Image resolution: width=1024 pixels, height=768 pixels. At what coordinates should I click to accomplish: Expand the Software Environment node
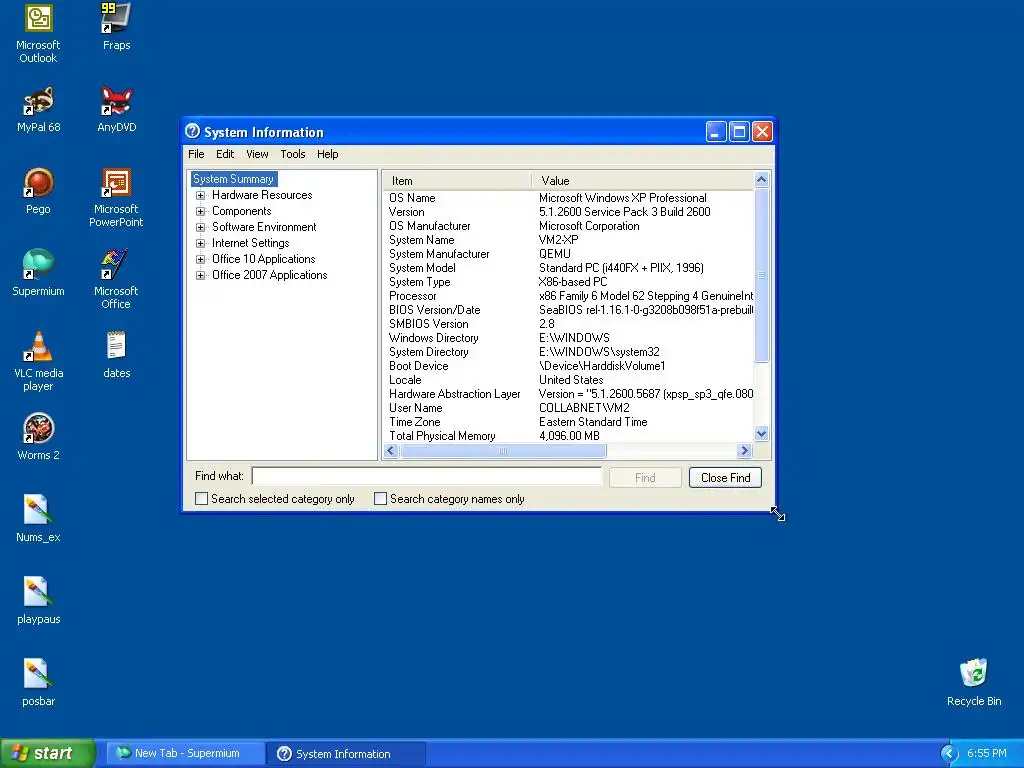point(200,227)
